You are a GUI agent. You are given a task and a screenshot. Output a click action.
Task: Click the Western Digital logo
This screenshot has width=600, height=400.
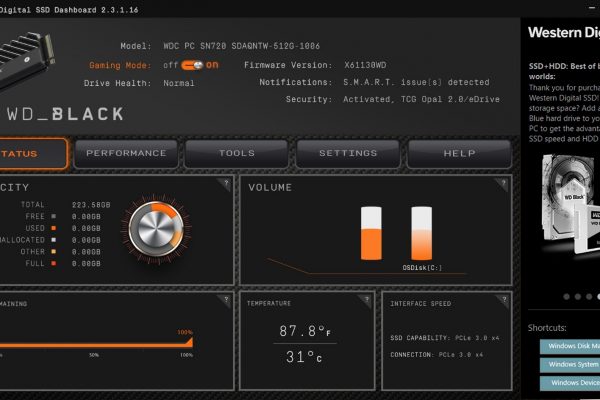click(x=564, y=33)
